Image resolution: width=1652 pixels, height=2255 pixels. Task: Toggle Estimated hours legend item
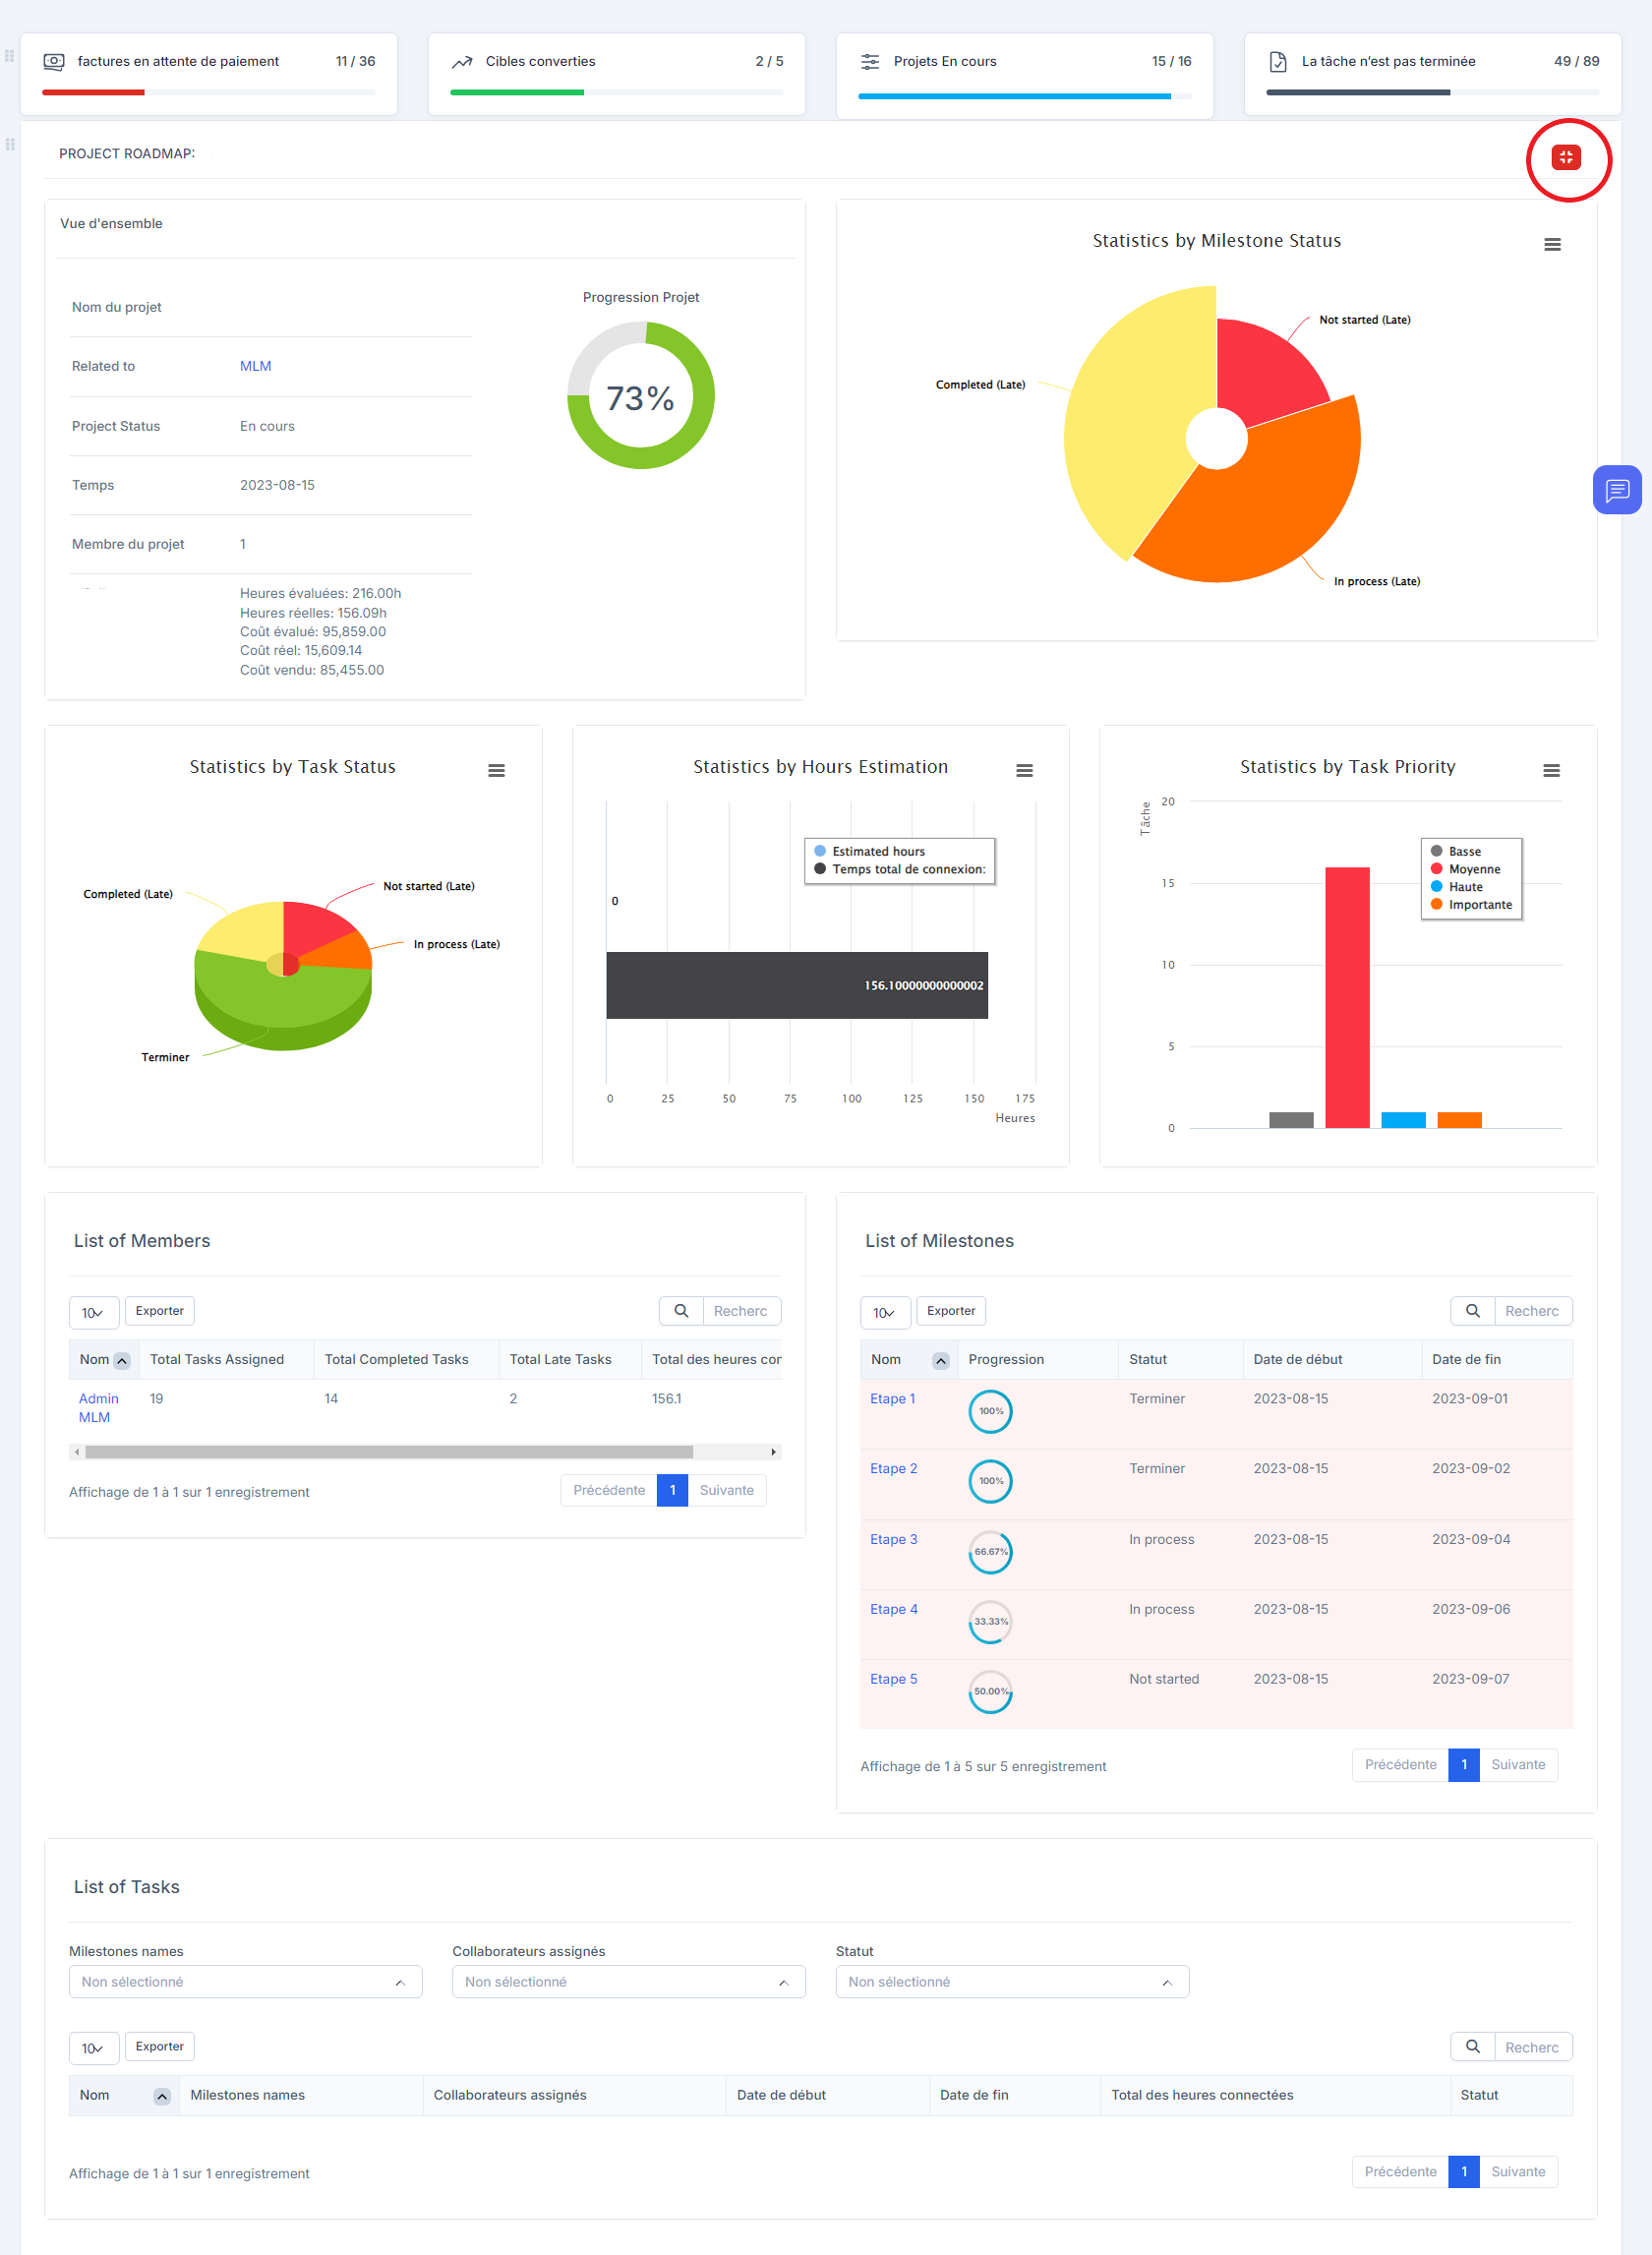click(x=869, y=851)
